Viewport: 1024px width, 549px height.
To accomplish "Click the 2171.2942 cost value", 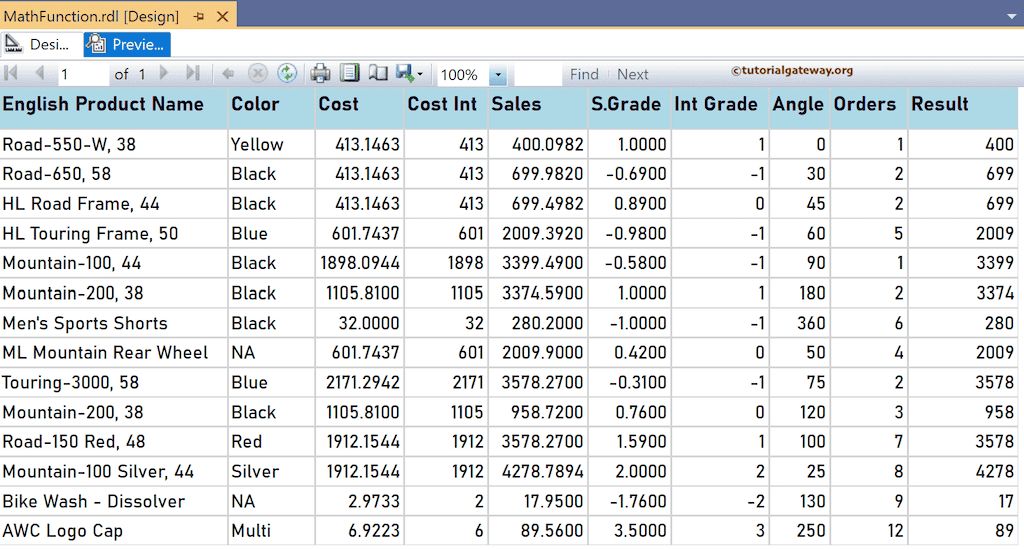I will (363, 383).
